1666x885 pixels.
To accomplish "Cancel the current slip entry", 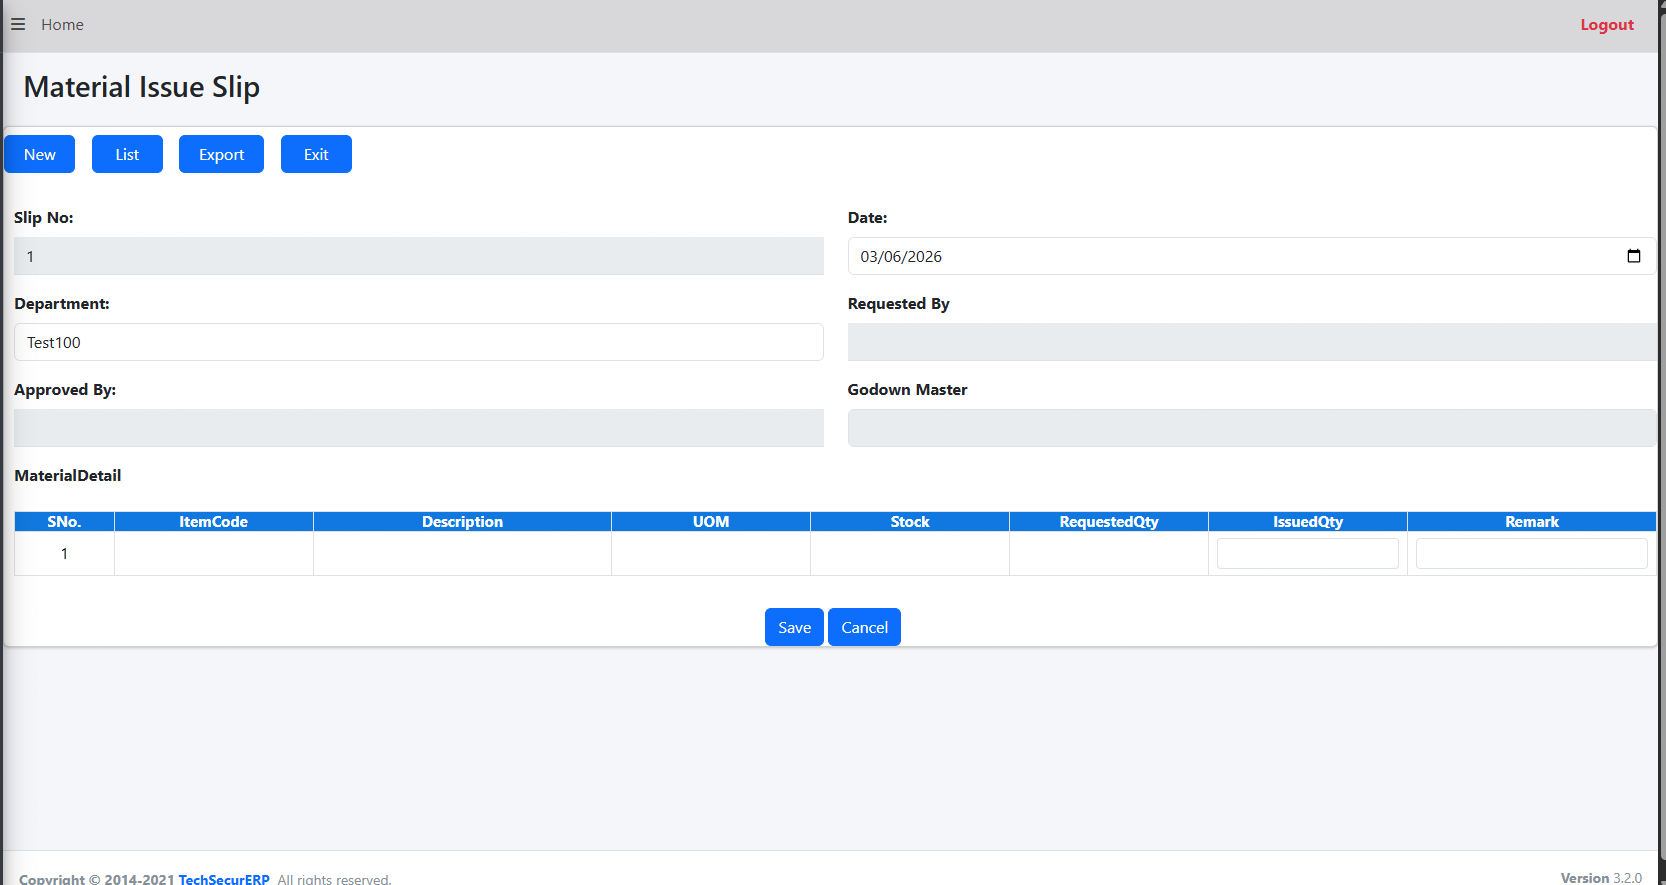I will [864, 627].
